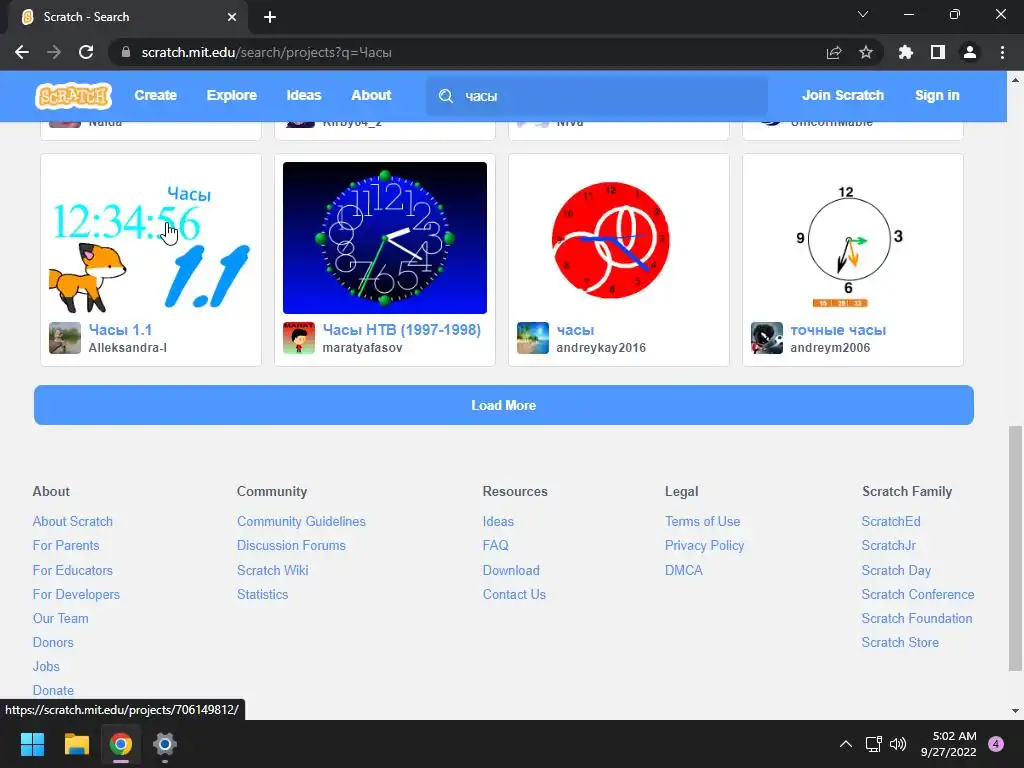1024x768 pixels.
Task: Open the Scratch Wiki footer link
Action: pyautogui.click(x=272, y=570)
